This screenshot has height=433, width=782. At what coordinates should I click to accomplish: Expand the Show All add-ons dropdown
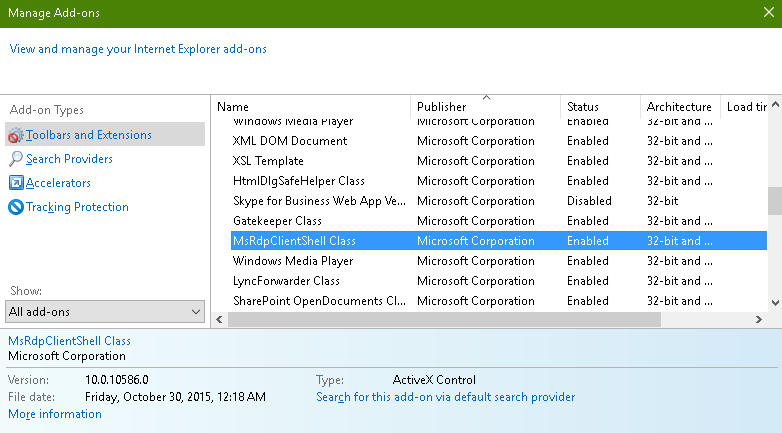click(x=105, y=312)
